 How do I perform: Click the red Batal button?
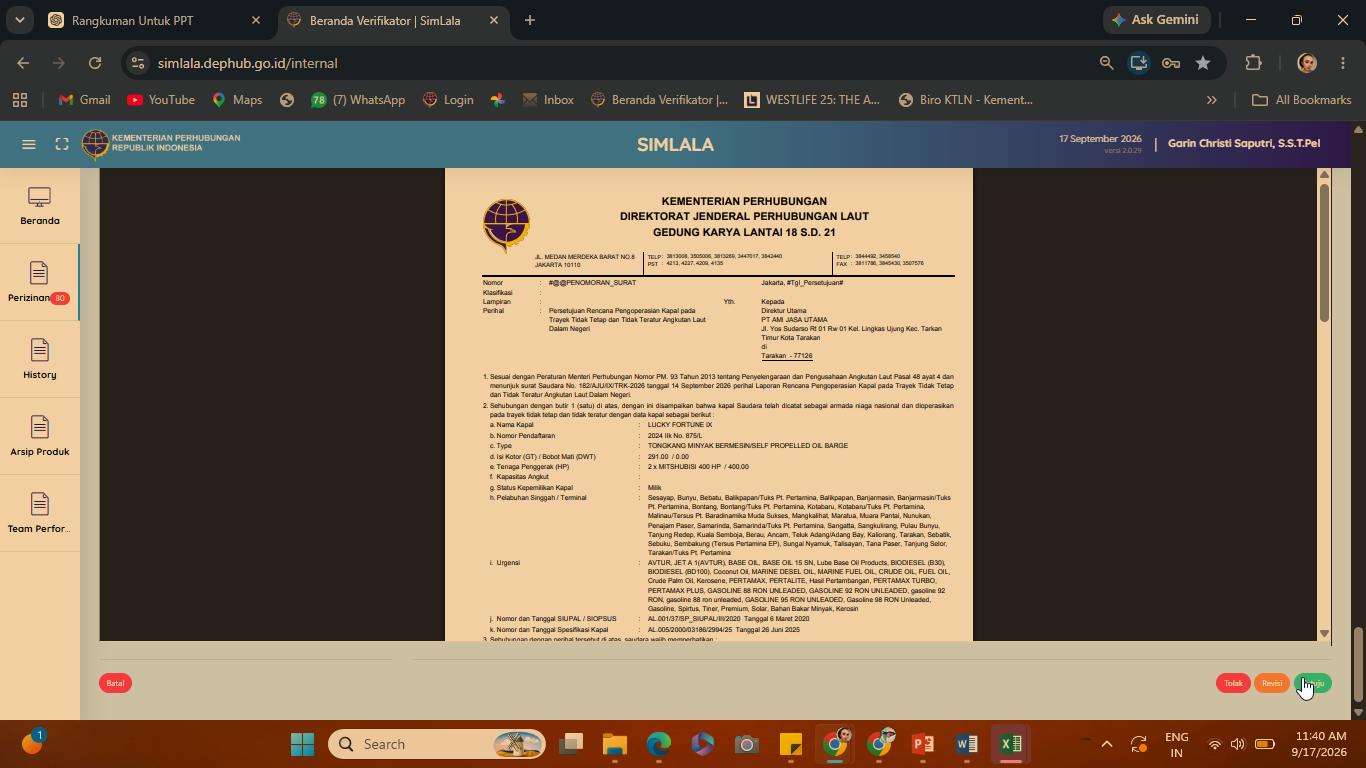[x=115, y=683]
